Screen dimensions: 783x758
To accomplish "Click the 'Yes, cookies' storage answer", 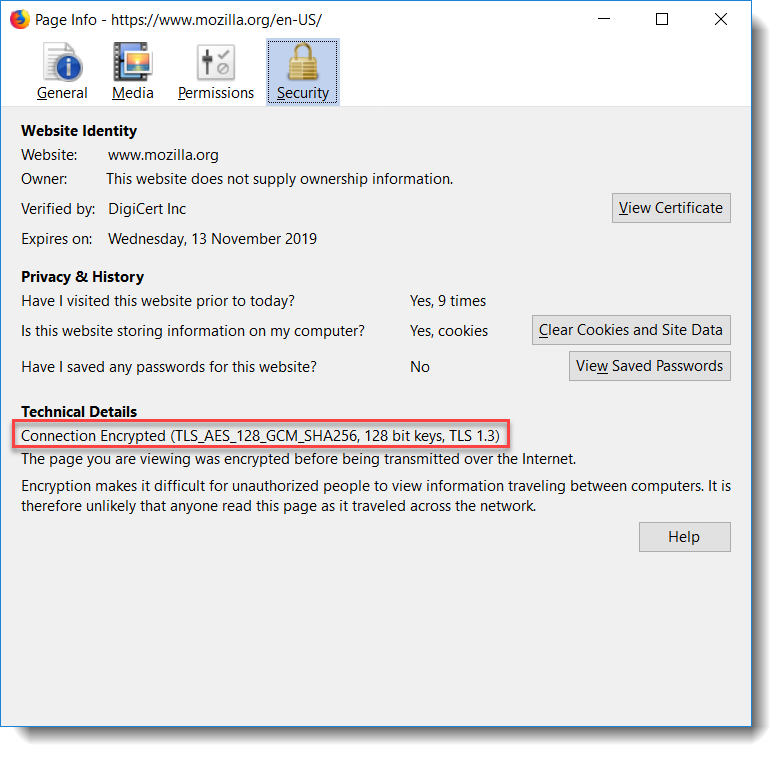I will coord(448,331).
